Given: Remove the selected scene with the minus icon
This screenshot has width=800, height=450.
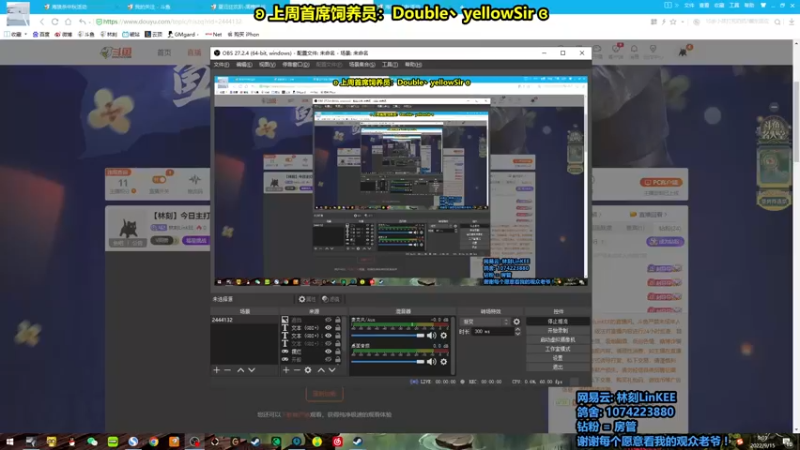Looking at the screenshot, I should pos(228,370).
